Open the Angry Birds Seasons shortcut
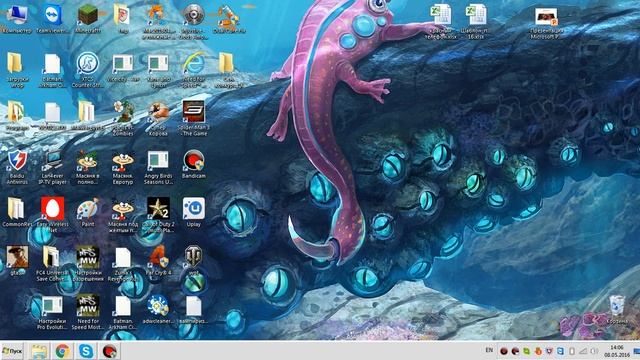 158,167
